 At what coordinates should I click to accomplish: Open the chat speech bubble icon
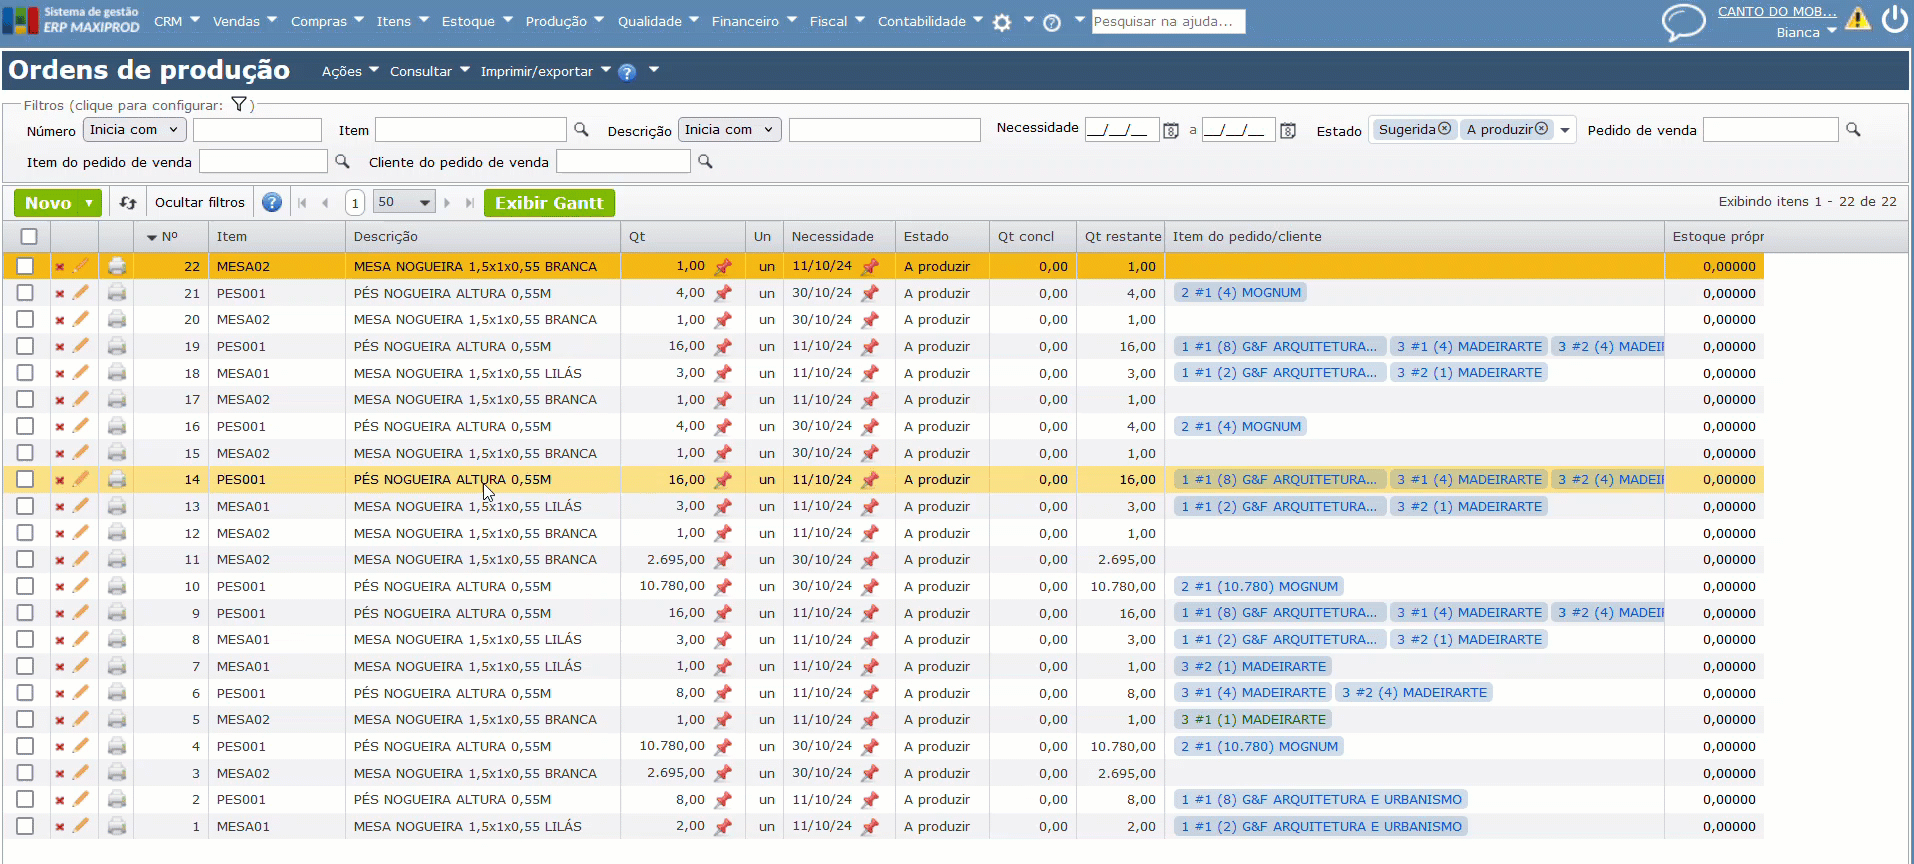tap(1683, 21)
